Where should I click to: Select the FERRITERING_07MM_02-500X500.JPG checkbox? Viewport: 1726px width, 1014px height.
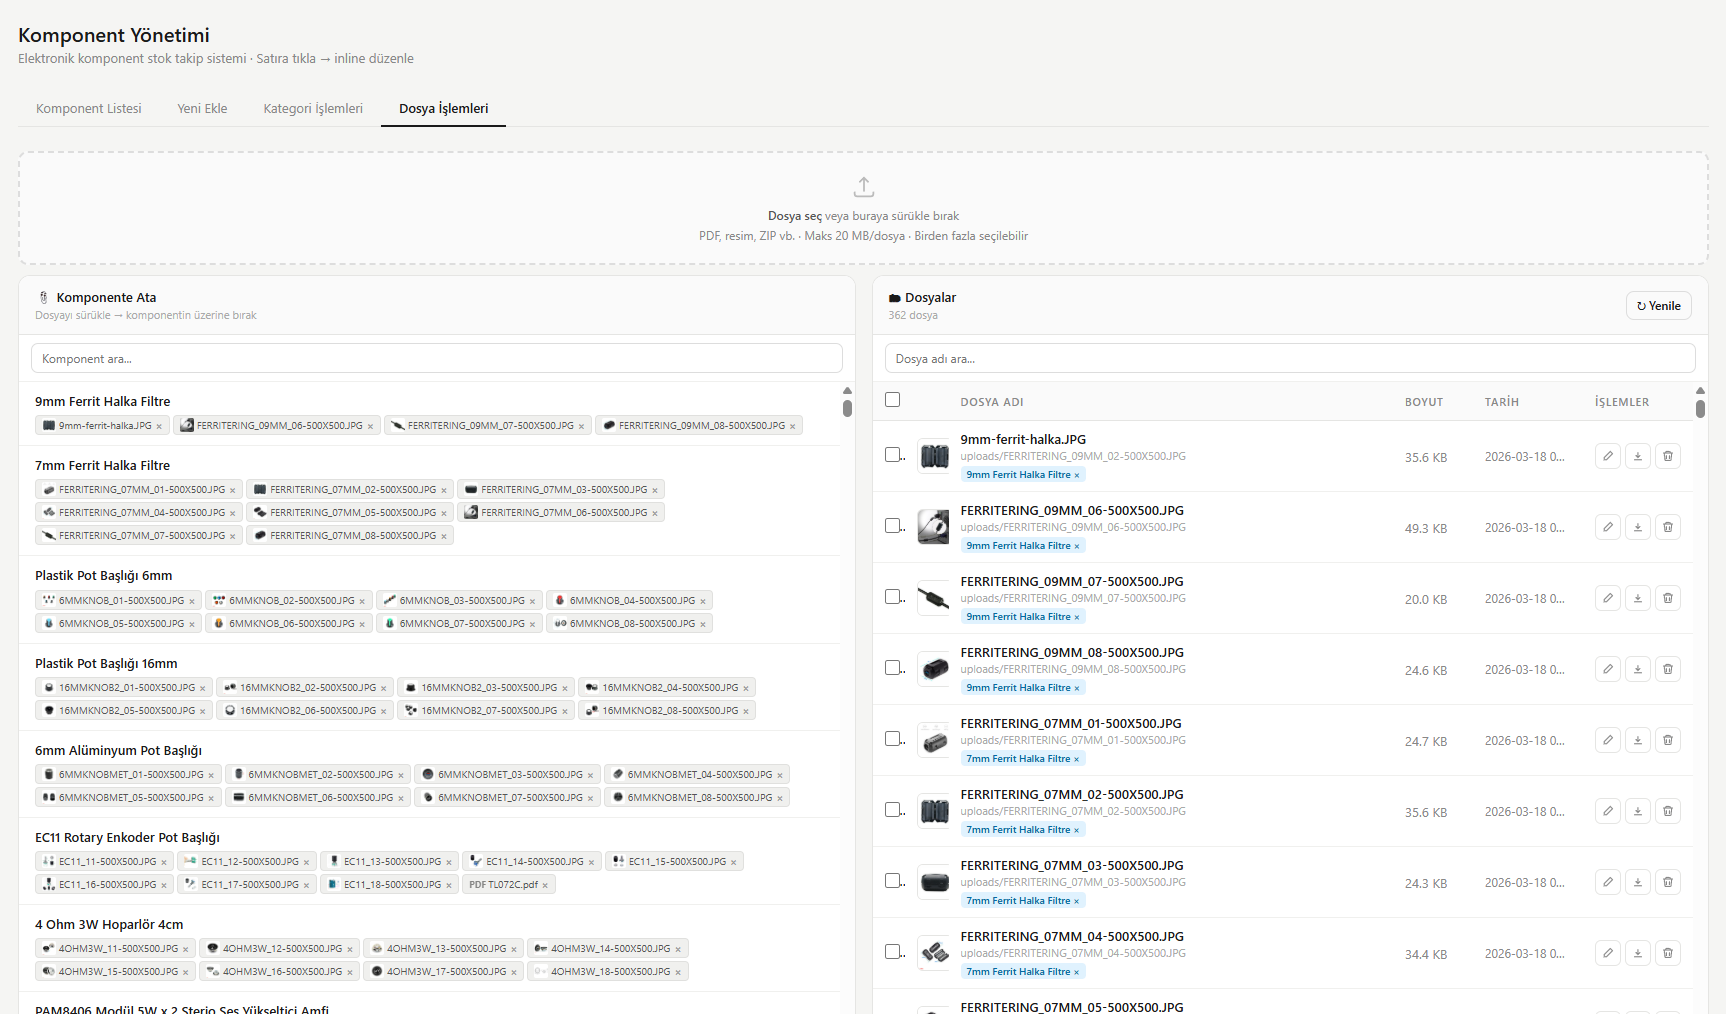click(893, 810)
